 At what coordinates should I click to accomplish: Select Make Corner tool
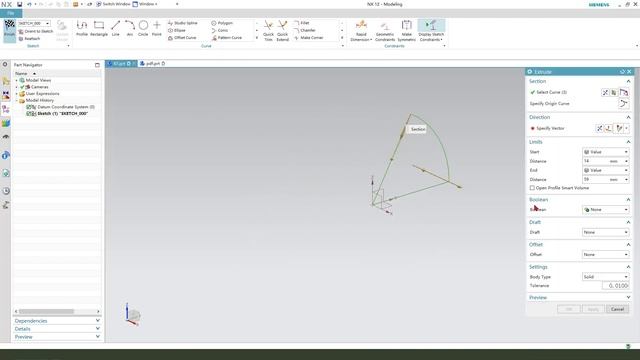pos(309,38)
